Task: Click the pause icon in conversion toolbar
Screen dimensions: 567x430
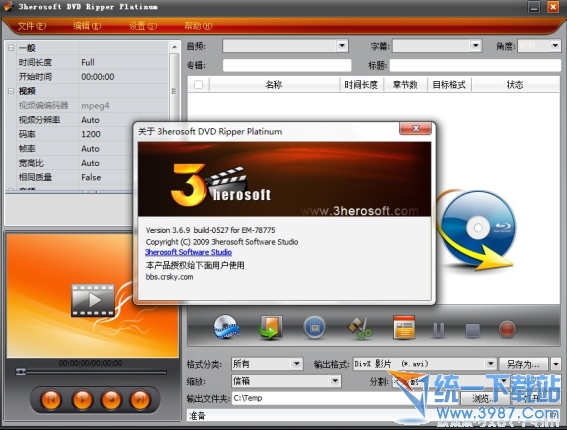Action: point(438,329)
